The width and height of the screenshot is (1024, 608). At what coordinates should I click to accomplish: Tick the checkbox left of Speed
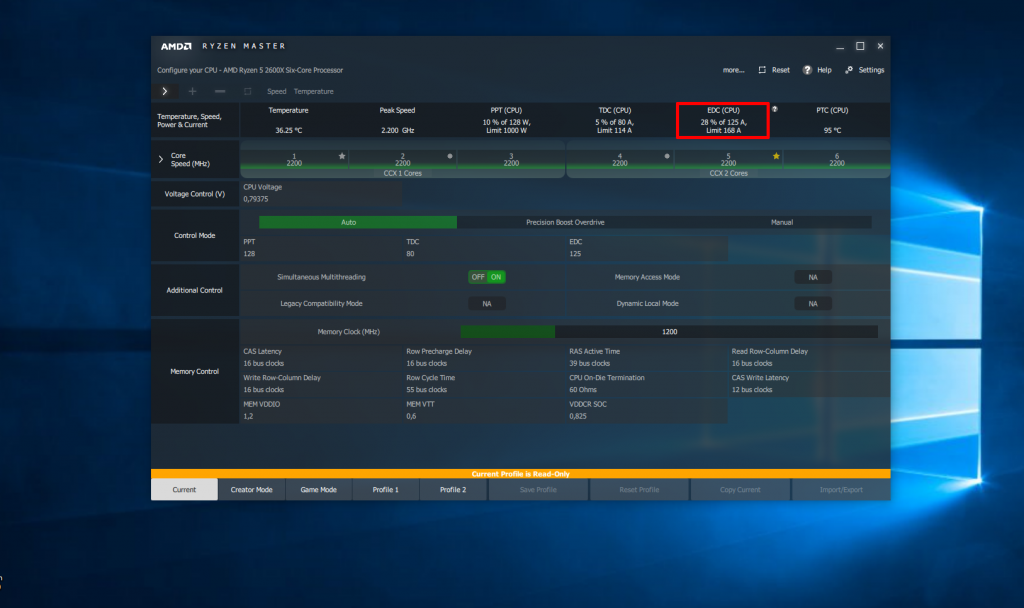click(x=248, y=91)
